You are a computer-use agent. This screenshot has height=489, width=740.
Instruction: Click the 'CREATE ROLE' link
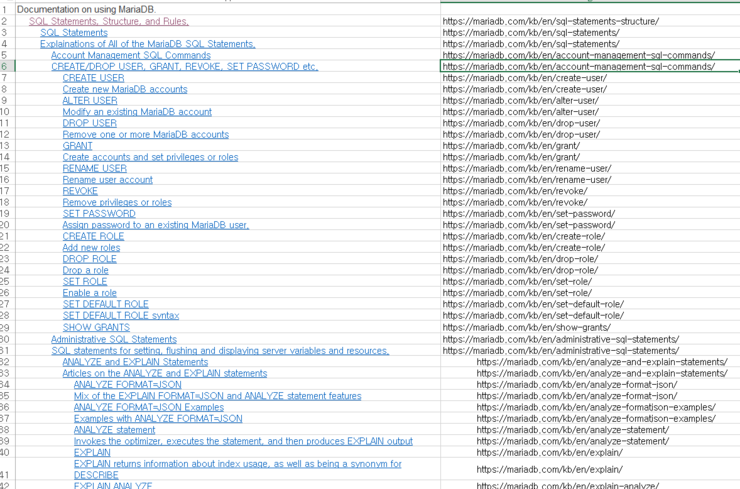(x=93, y=236)
